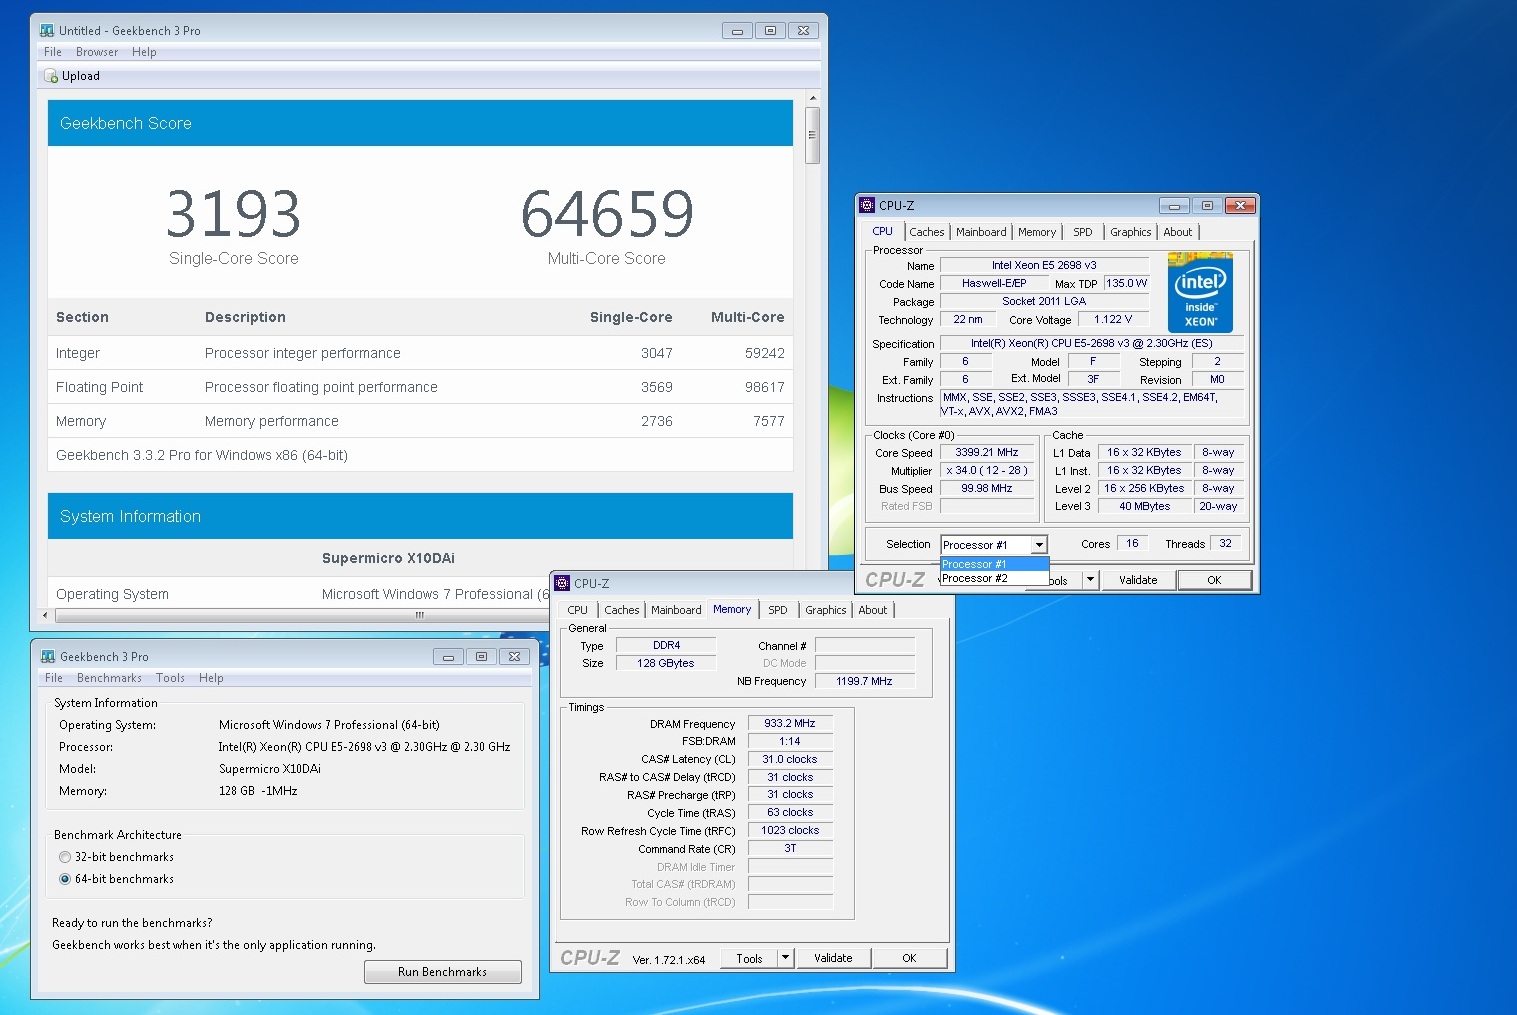Switch to Caches tab in processor CPU-Z window

pos(927,232)
